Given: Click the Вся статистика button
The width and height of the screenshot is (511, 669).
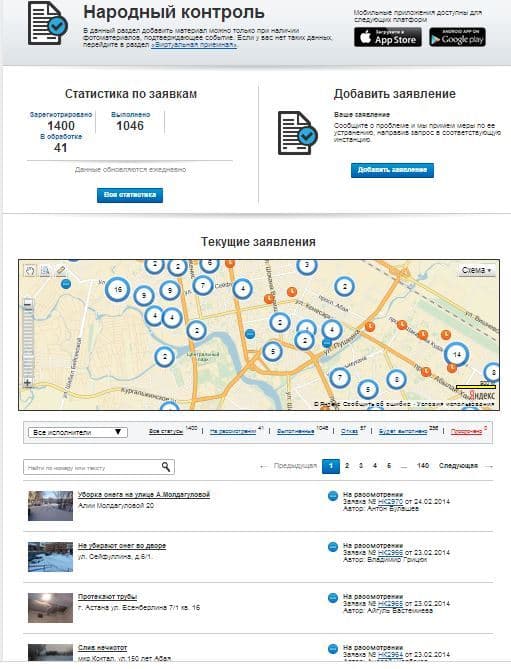Looking at the screenshot, I should click(x=130, y=195).
